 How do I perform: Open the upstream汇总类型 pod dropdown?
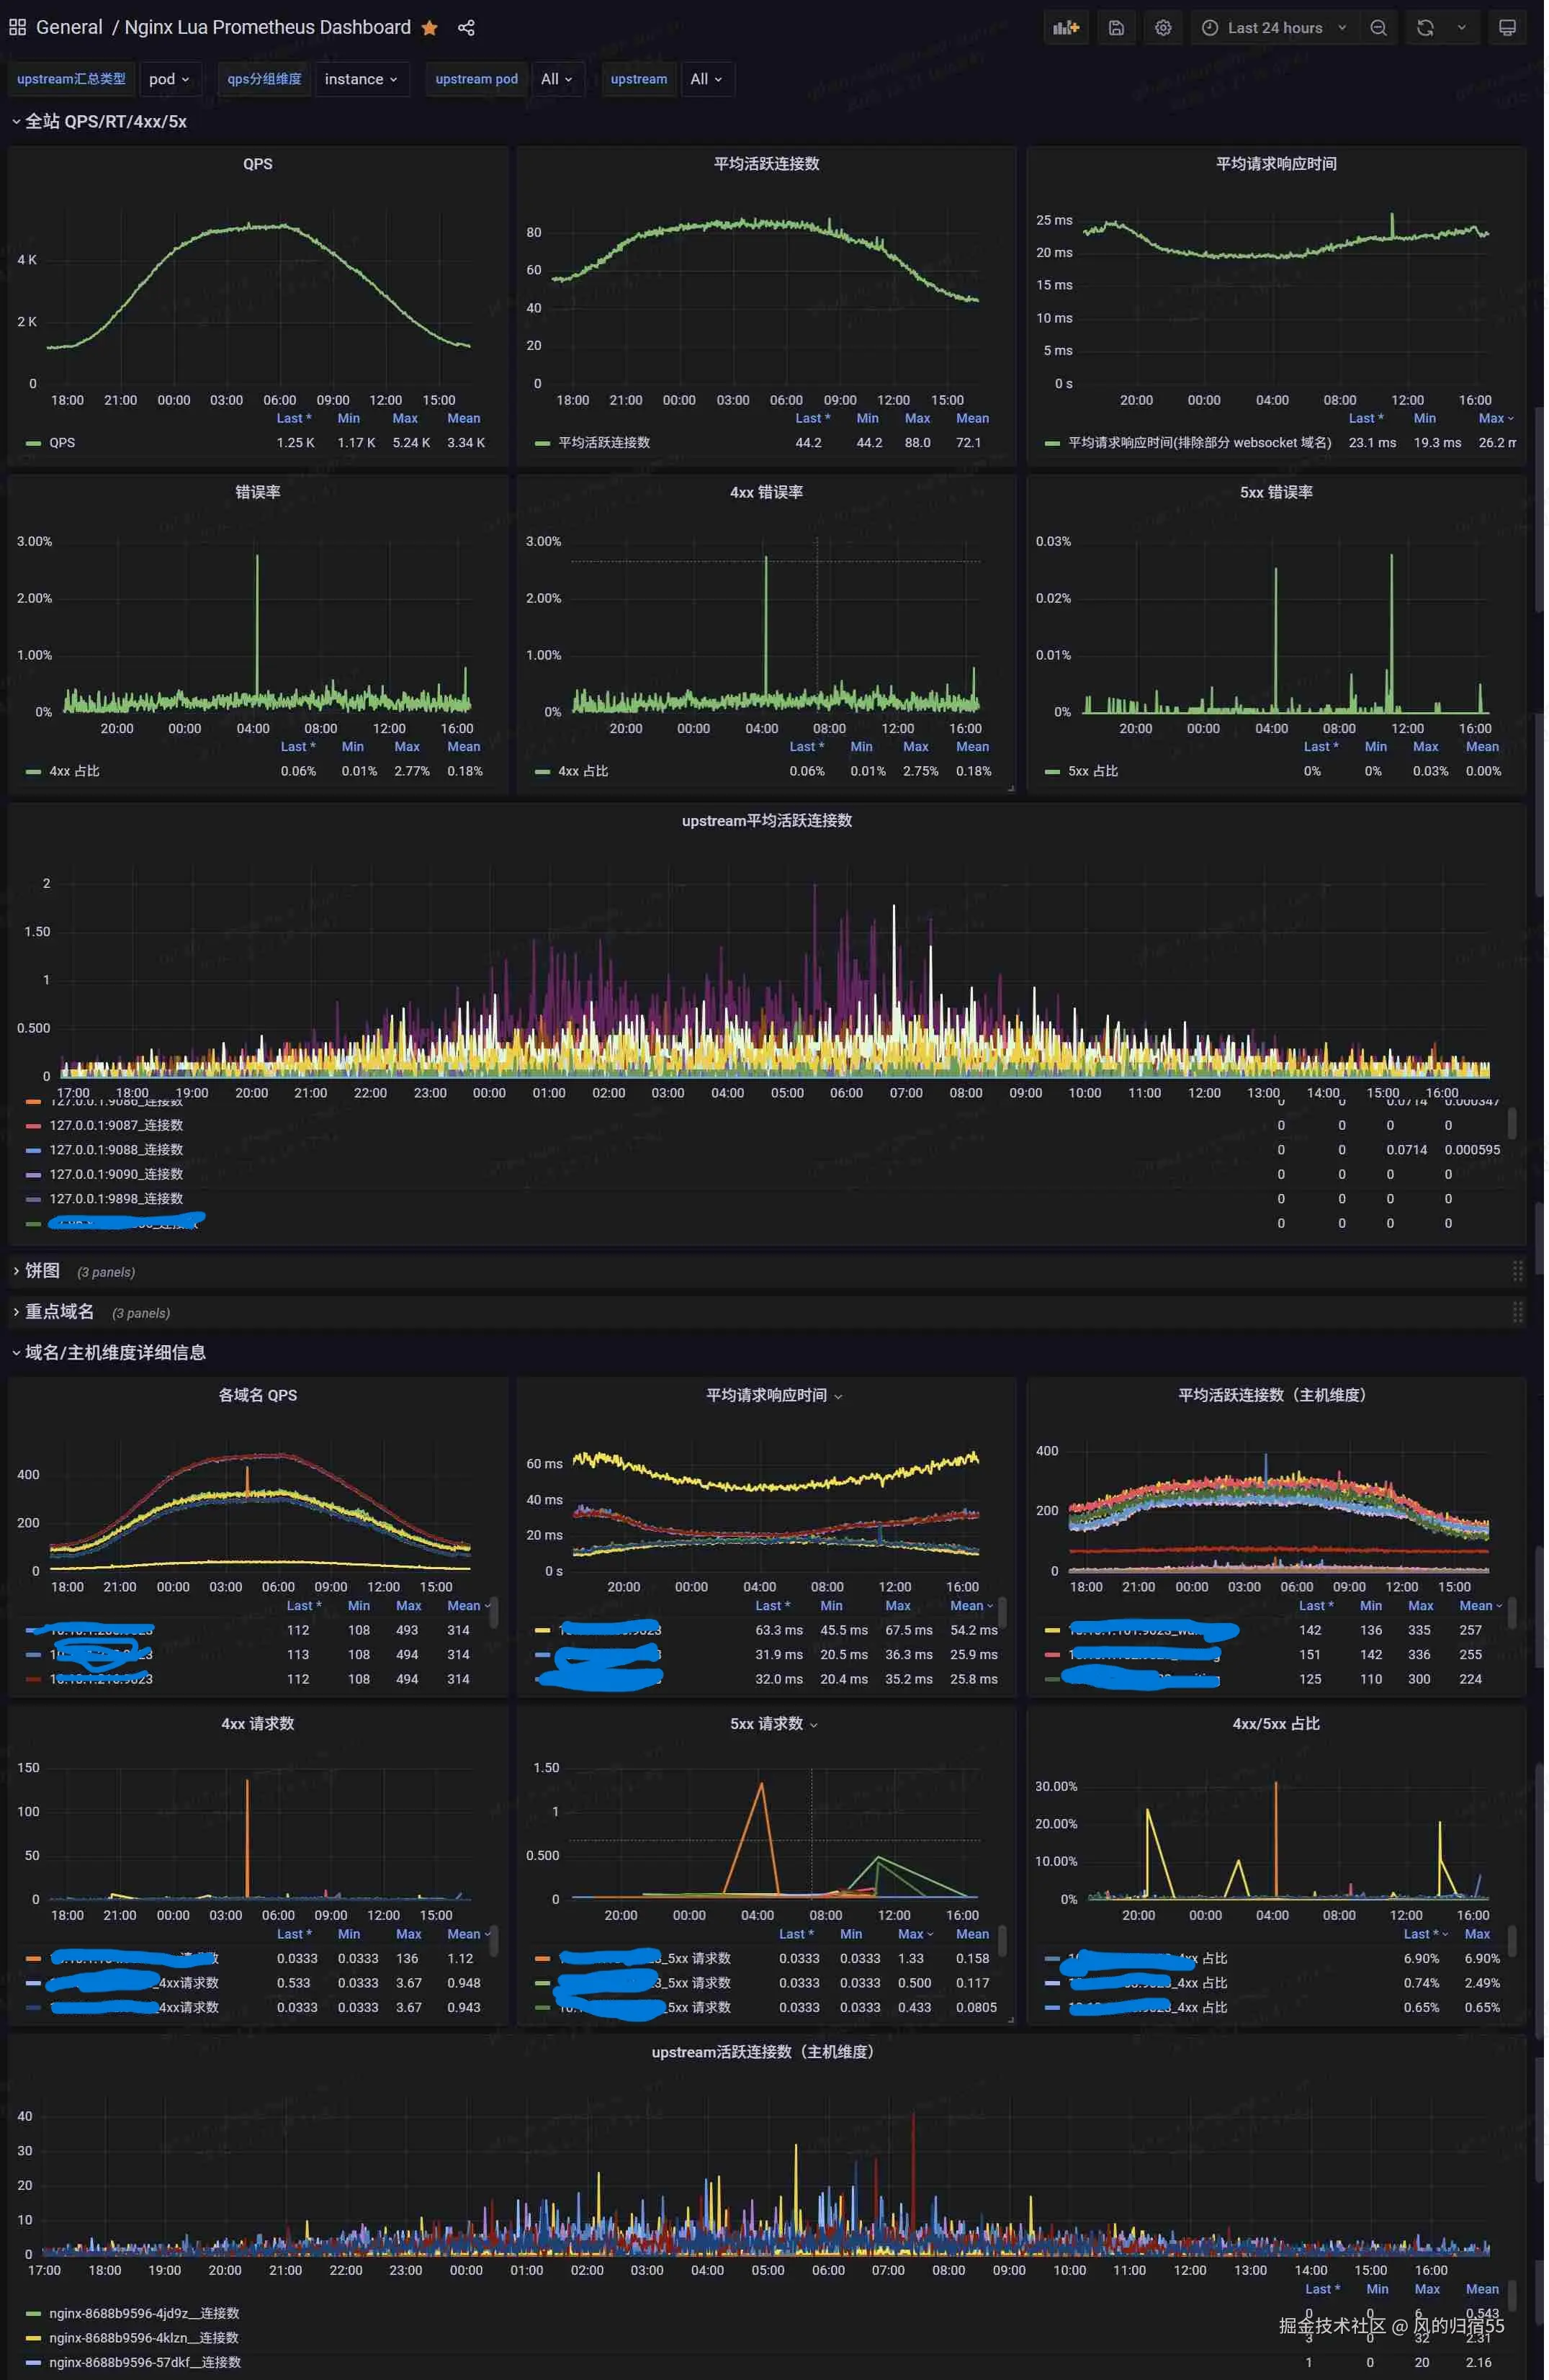(x=169, y=79)
